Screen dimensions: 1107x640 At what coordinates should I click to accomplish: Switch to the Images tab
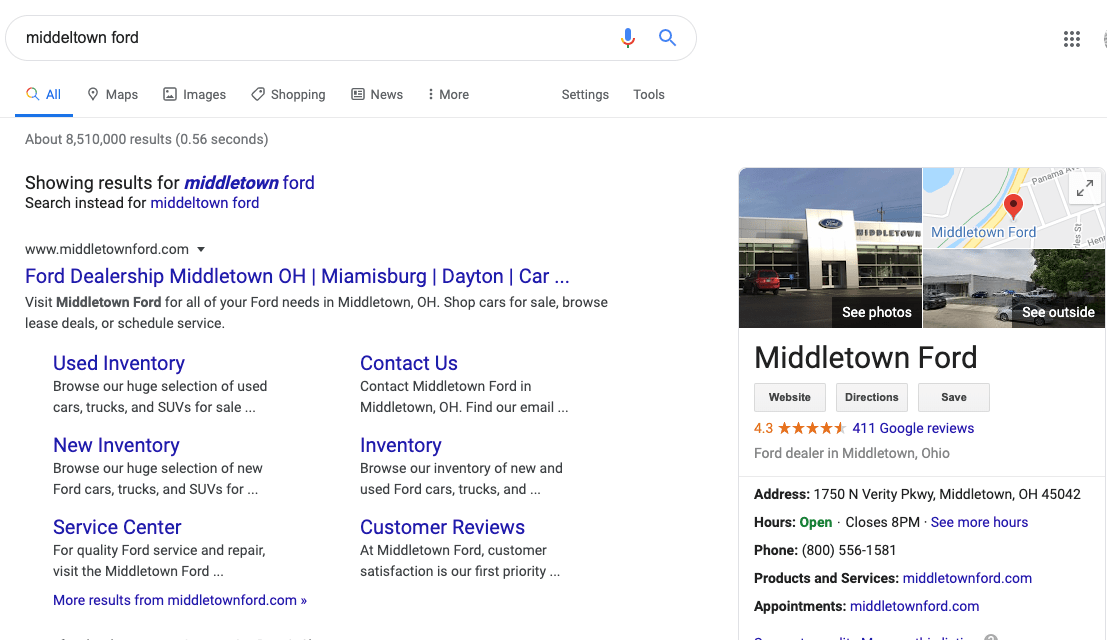click(x=195, y=94)
